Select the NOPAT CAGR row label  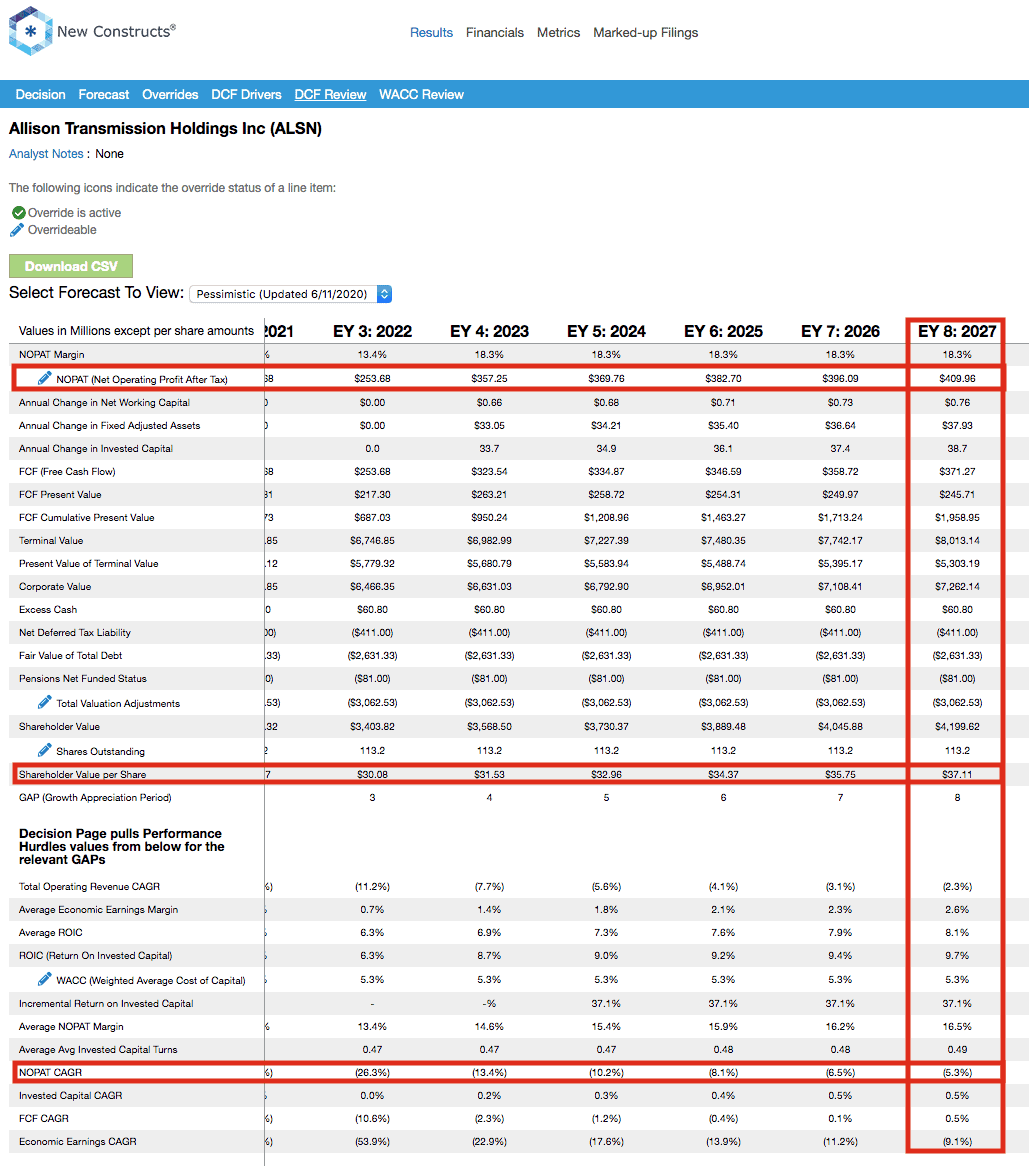point(51,1072)
